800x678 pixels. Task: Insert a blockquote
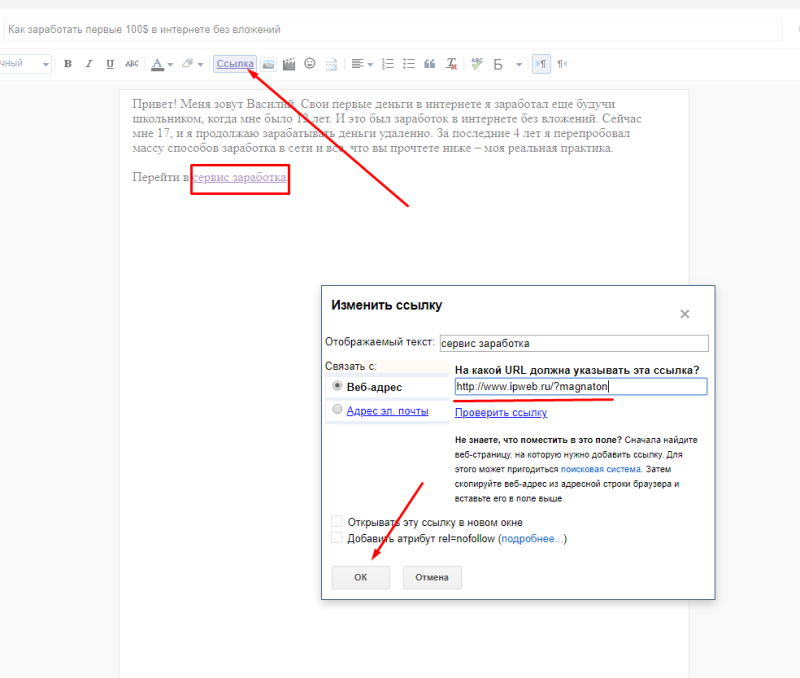(x=430, y=64)
